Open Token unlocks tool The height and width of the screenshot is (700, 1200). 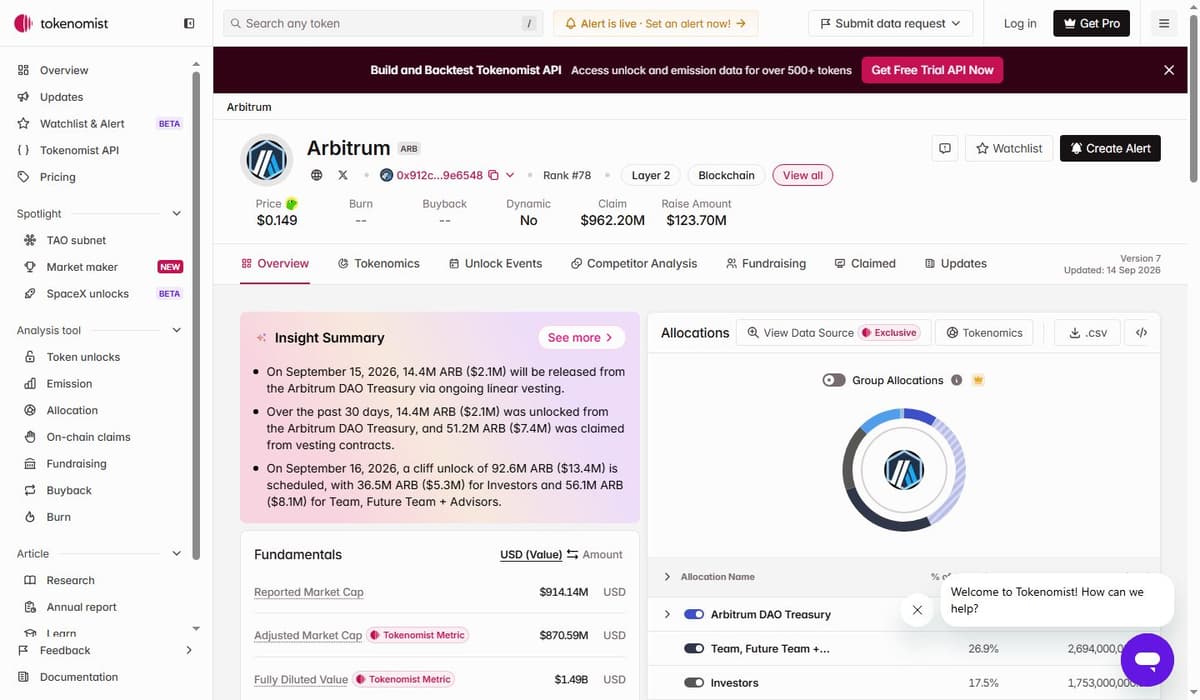[x=83, y=357]
